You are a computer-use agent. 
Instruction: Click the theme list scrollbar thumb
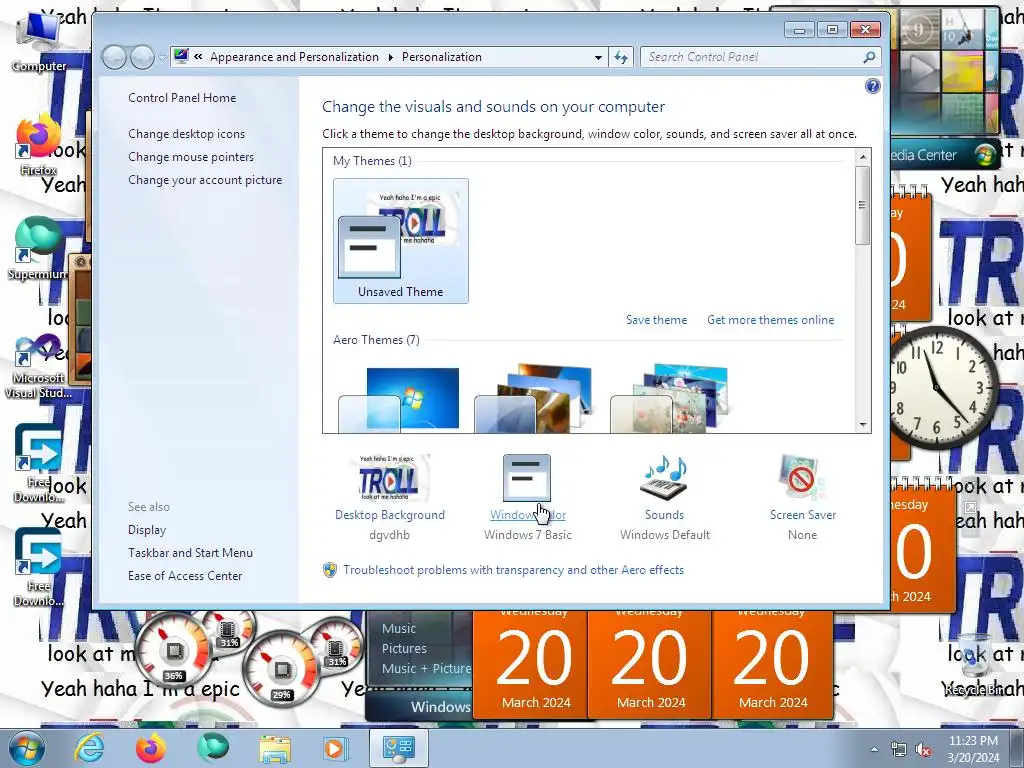click(863, 205)
